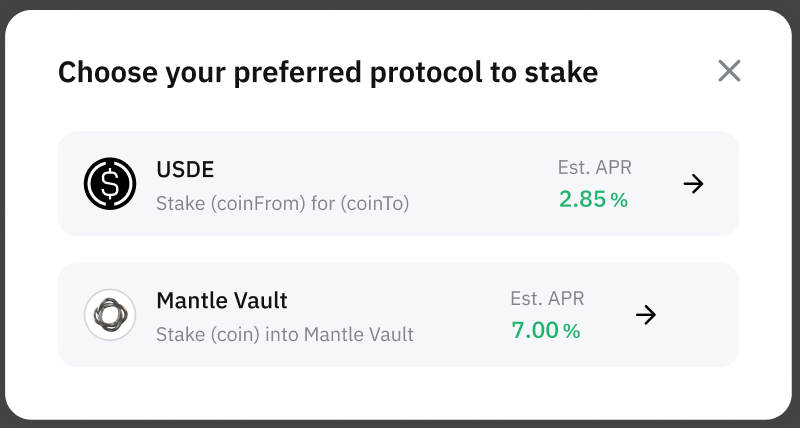Viewport: 800px width, 428px height.
Task: Click the USDE coin logo icon
Action: pyautogui.click(x=110, y=183)
